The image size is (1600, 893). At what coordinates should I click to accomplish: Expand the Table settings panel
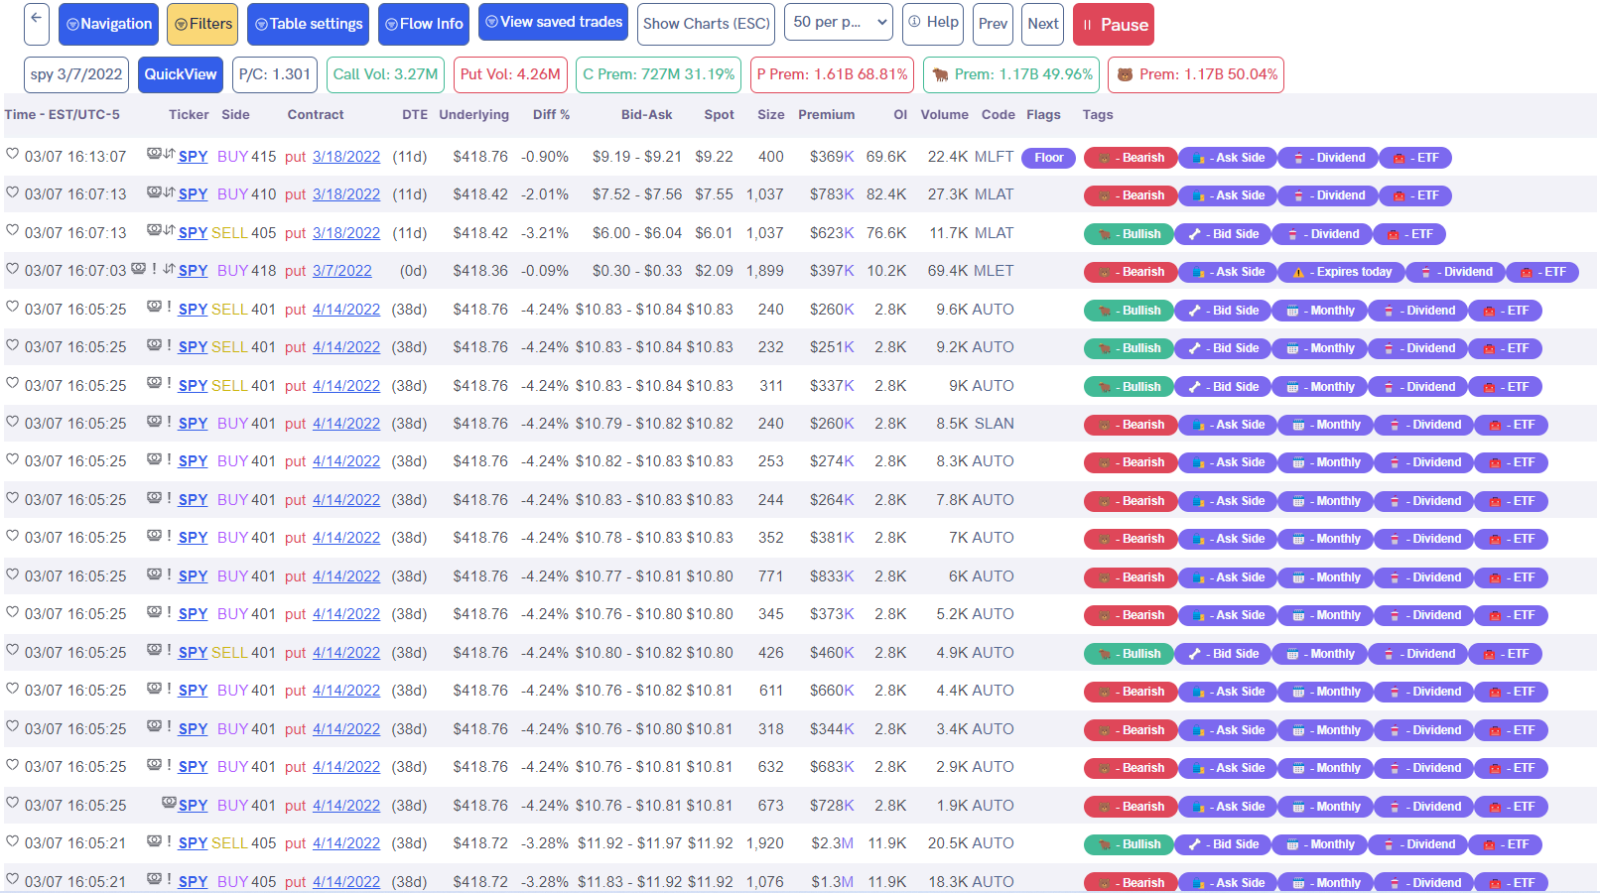coord(308,24)
